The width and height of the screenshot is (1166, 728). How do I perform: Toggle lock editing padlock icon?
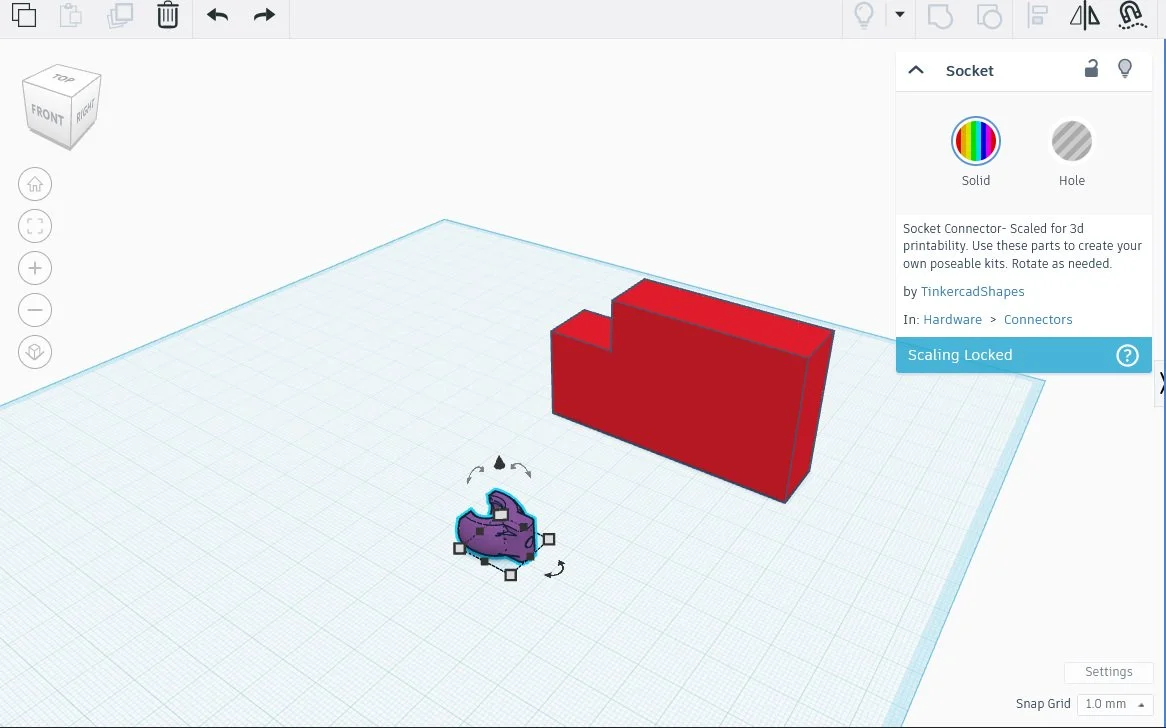point(1091,68)
